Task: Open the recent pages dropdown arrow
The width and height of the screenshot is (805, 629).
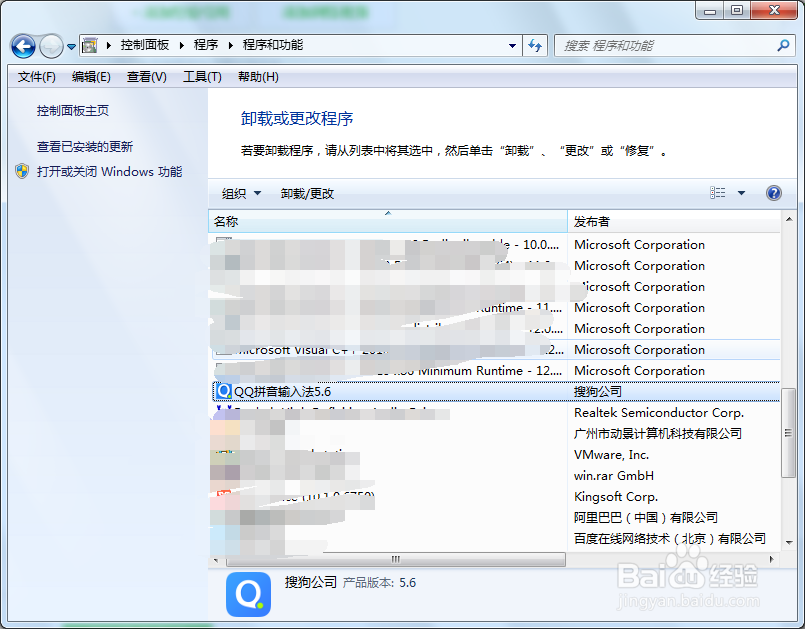Action: (71, 47)
